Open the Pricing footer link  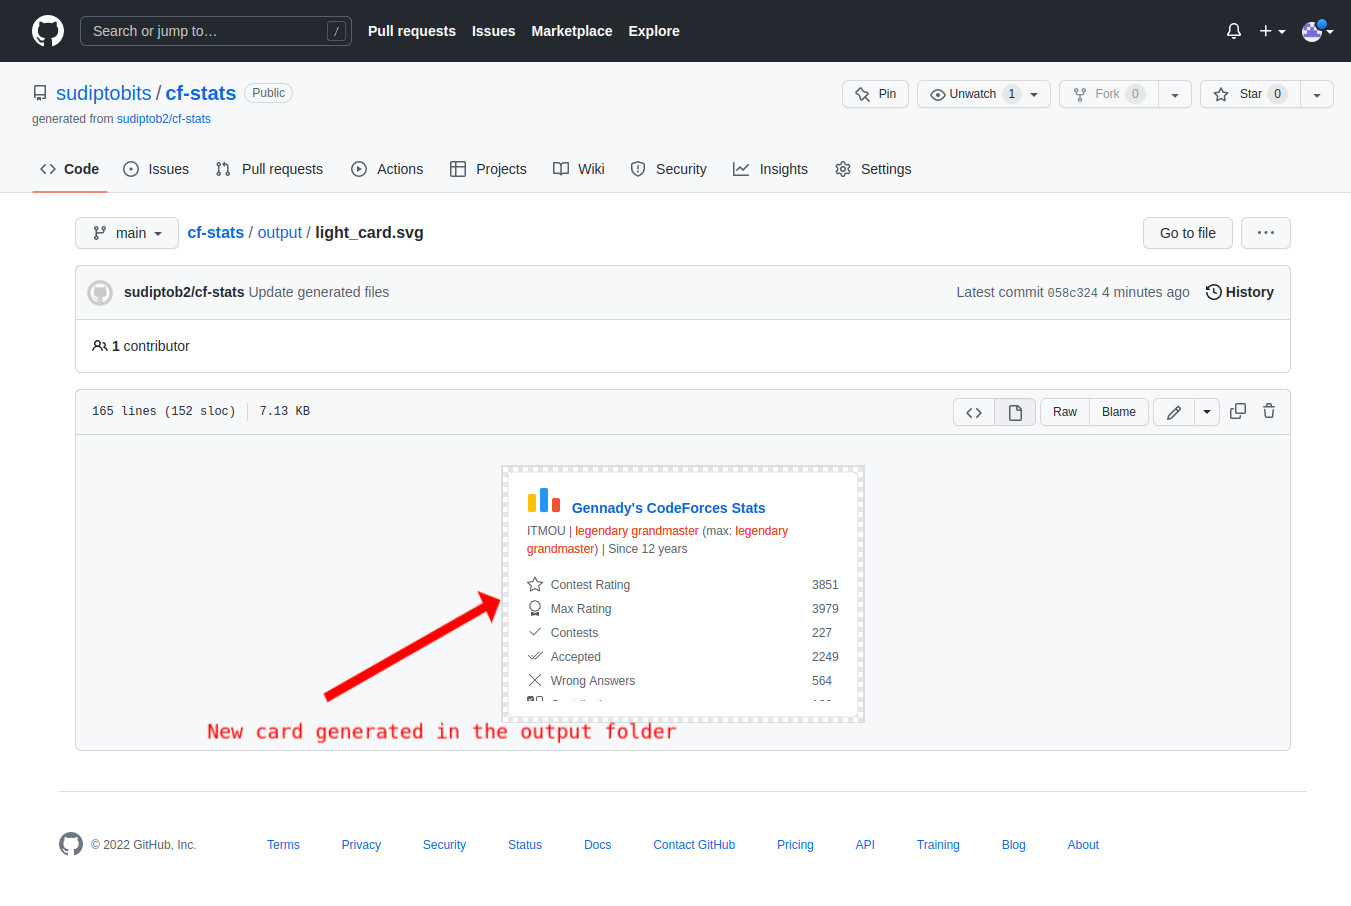tap(795, 845)
